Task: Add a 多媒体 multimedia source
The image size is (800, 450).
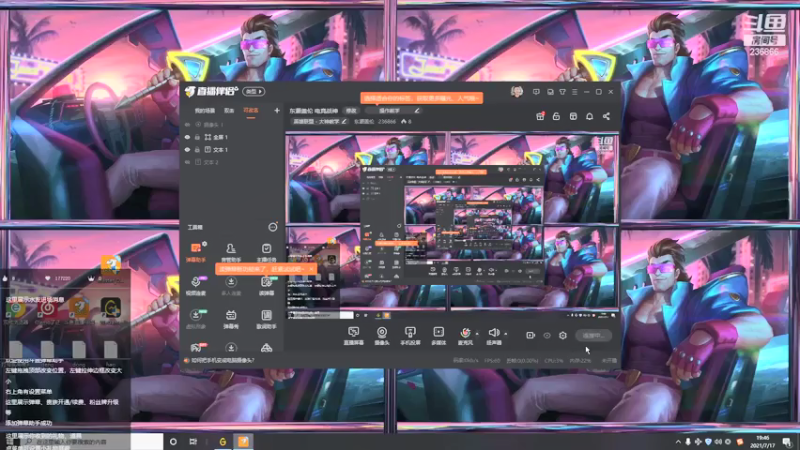Action: click(x=438, y=336)
